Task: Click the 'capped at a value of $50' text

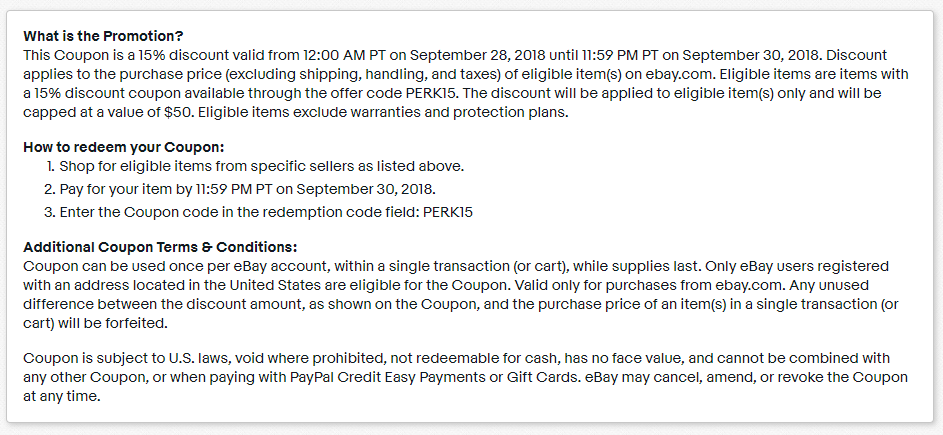Action: pyautogui.click(x=106, y=113)
